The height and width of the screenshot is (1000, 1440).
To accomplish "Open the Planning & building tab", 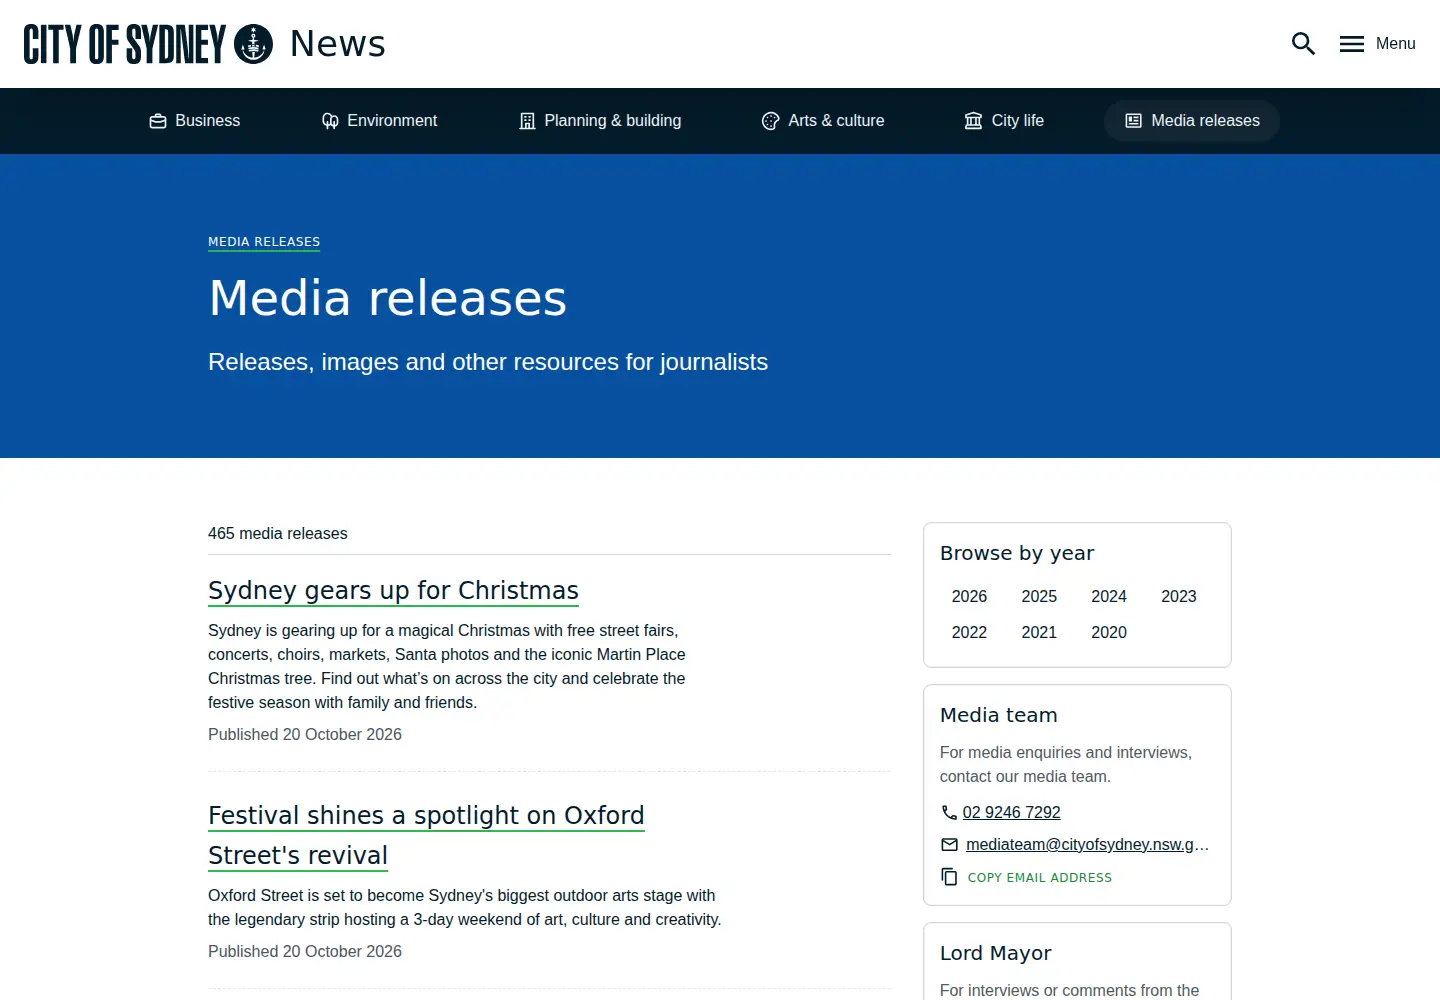I will click(x=600, y=121).
